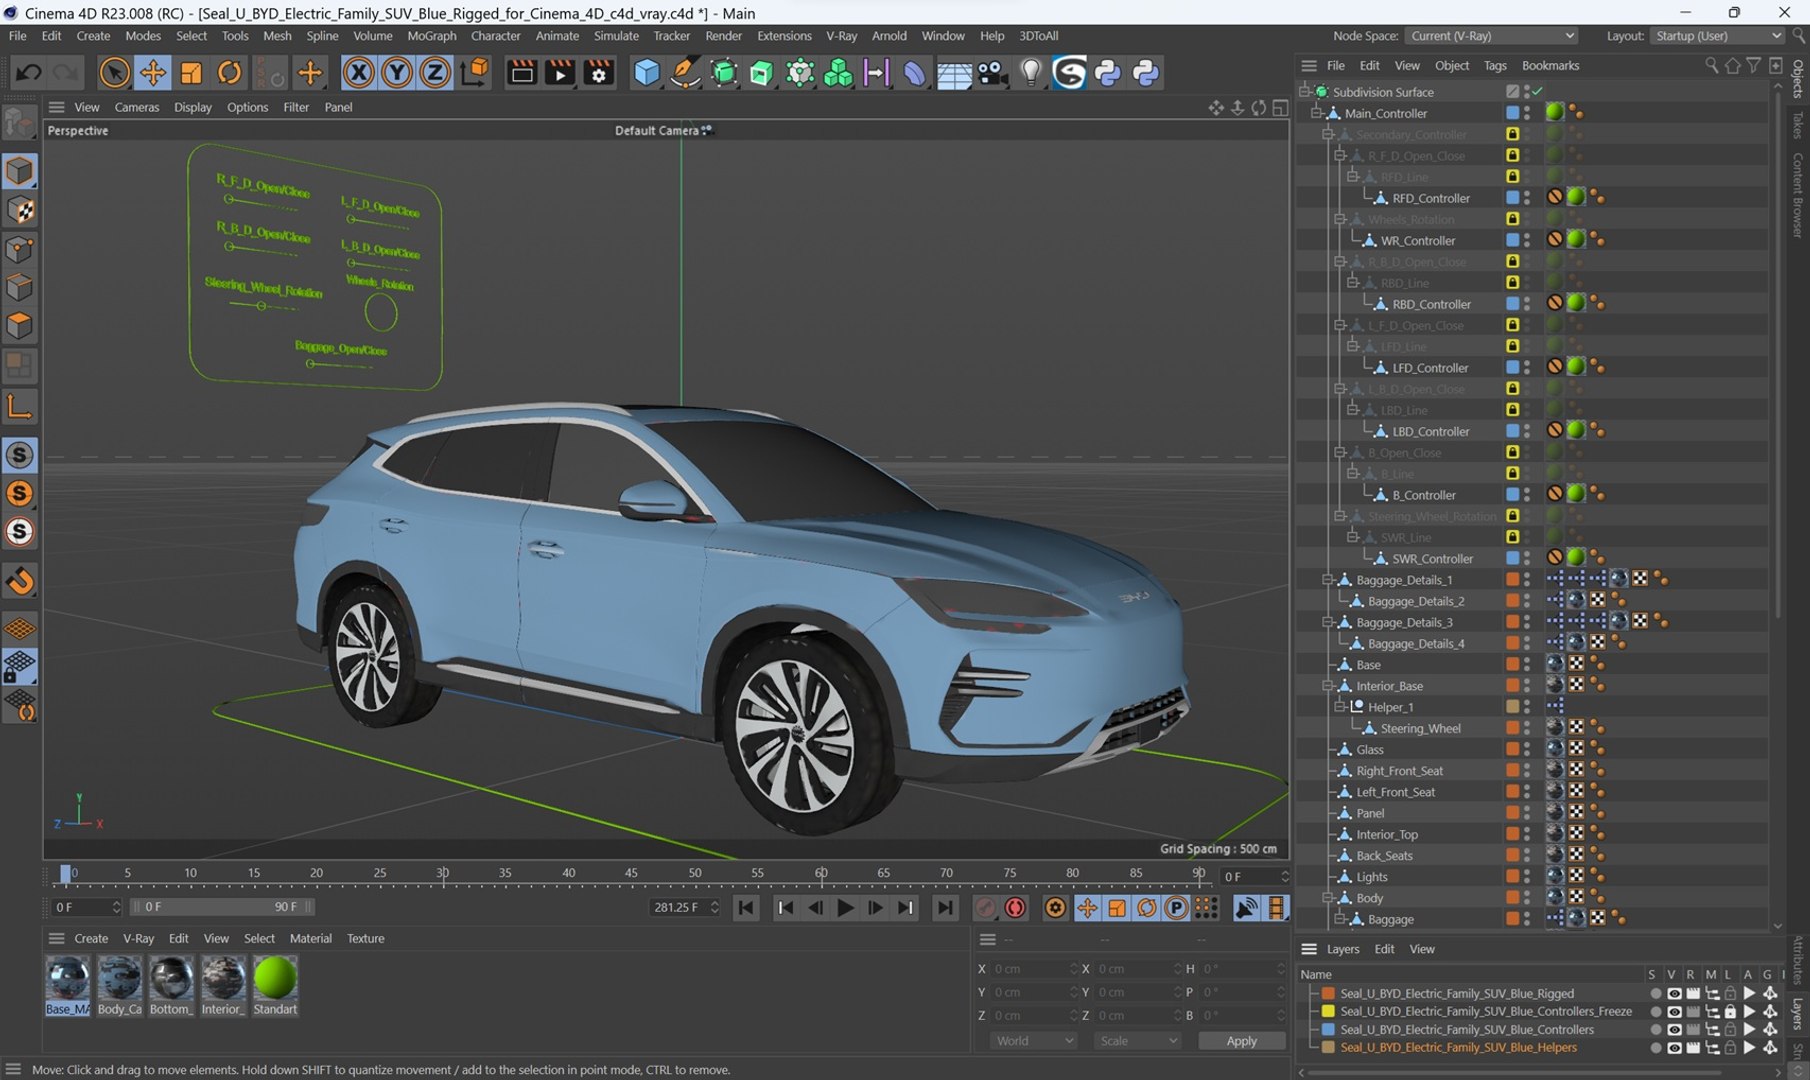Screen dimensions: 1810x1080
Task: Click the Record Active Objects button
Action: tap(986, 907)
